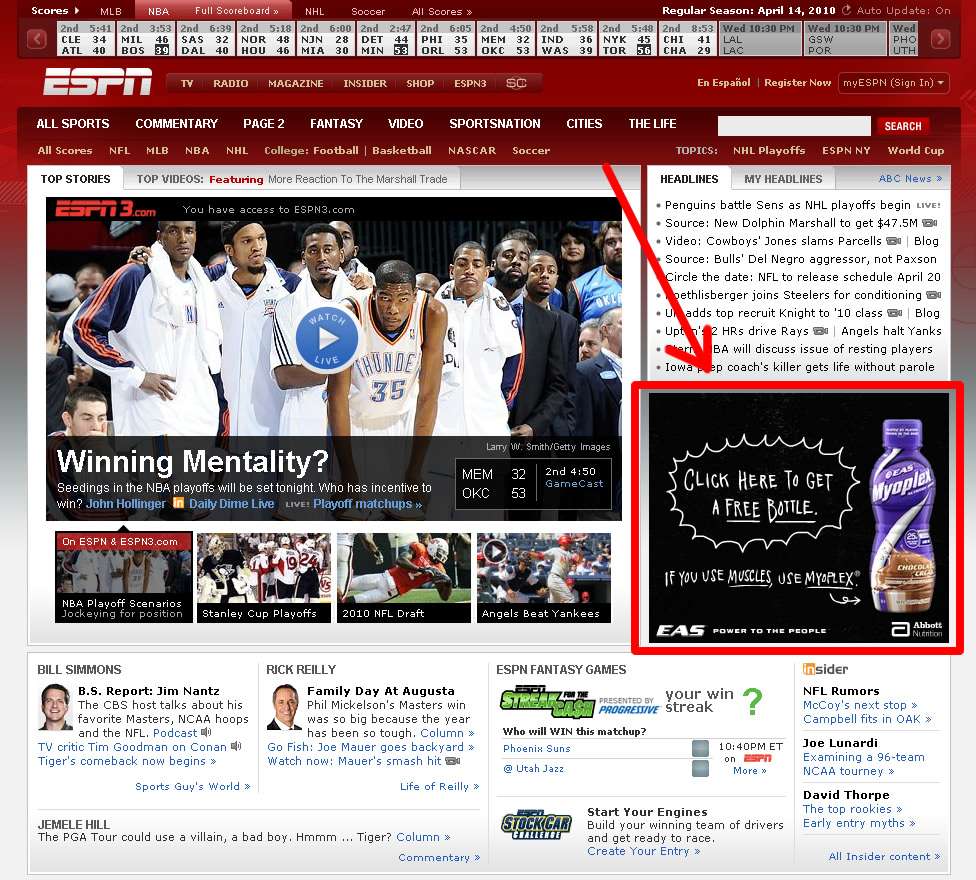Image resolution: width=976 pixels, height=880 pixels.
Task: Click the video icon beside Roethlisberger headline
Action: pyautogui.click(x=933, y=295)
